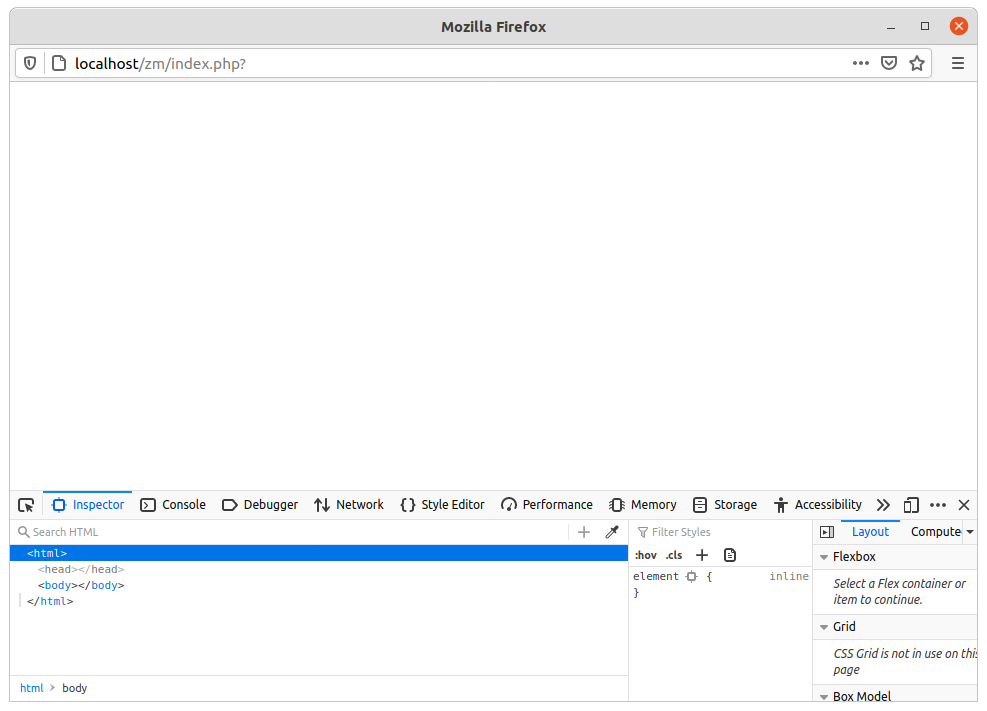Viewport: 987px width, 711px height.
Task: Close the Firefox window
Action: [x=959, y=26]
